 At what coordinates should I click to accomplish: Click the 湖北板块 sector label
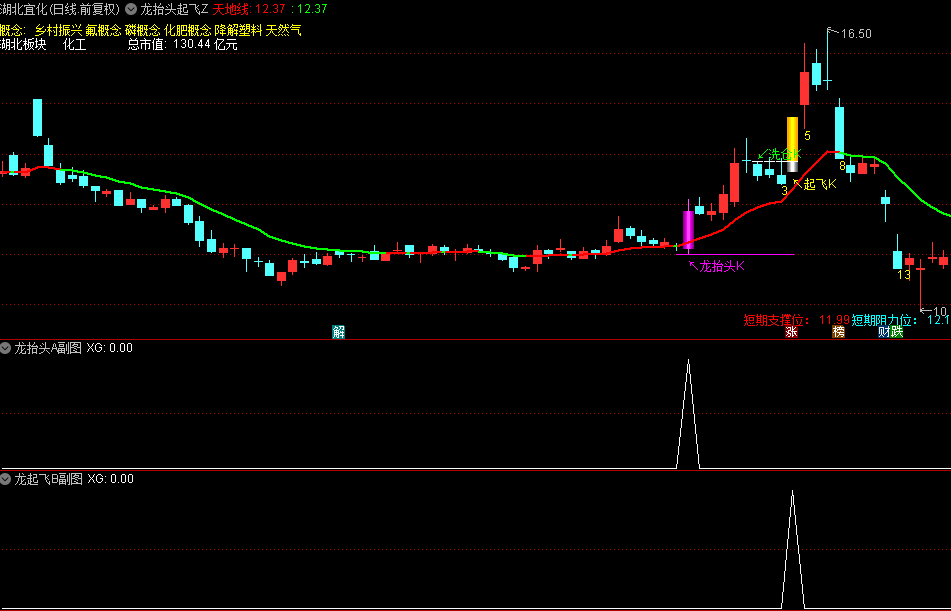click(x=23, y=44)
